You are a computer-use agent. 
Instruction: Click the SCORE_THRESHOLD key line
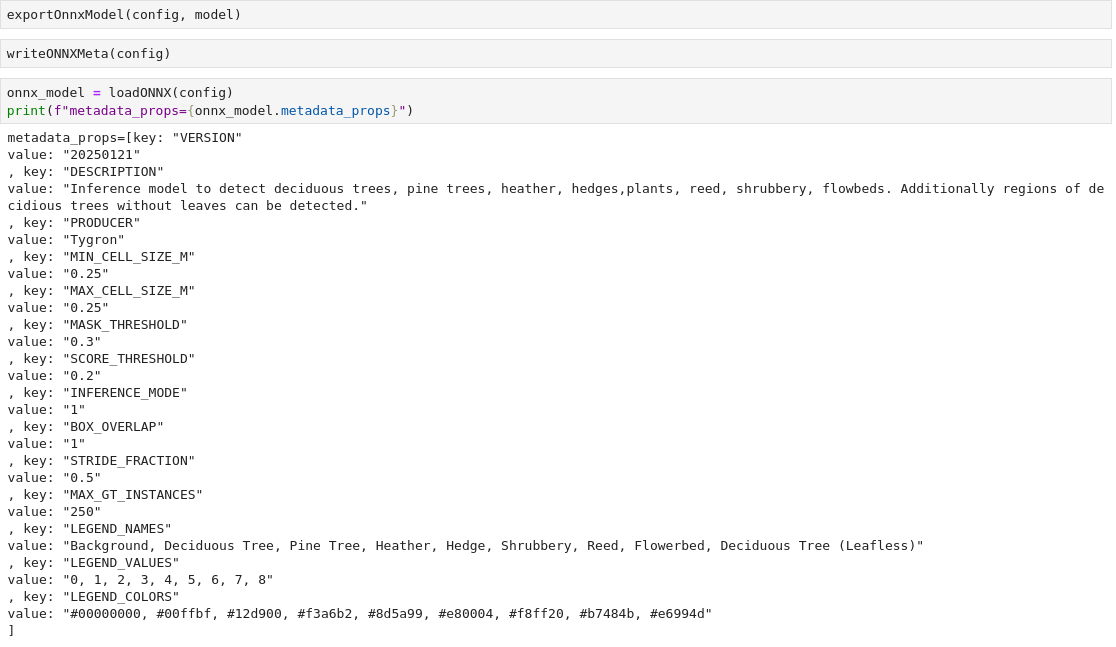(x=128, y=359)
